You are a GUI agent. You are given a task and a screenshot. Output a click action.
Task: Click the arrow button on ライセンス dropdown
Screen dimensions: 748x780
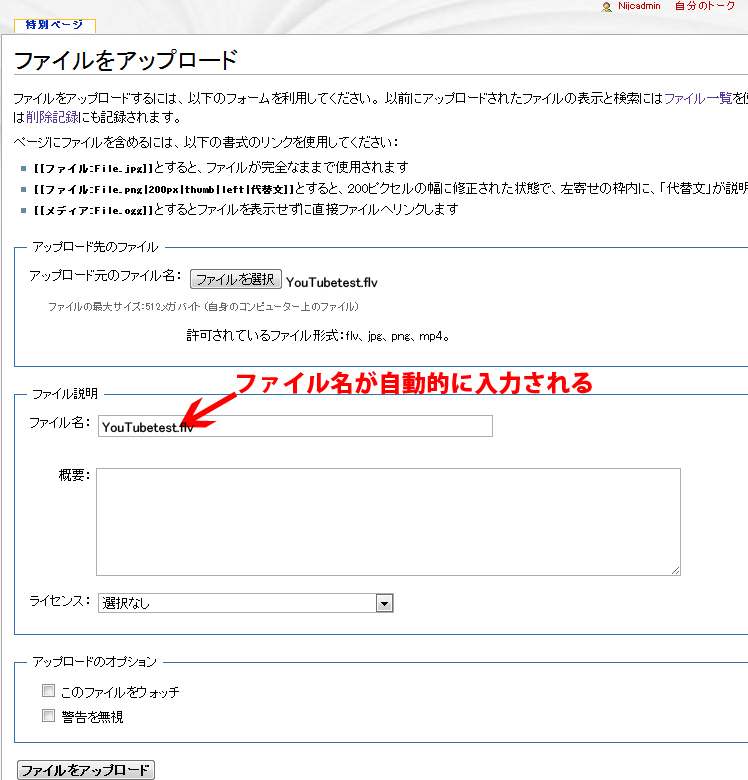[384, 603]
